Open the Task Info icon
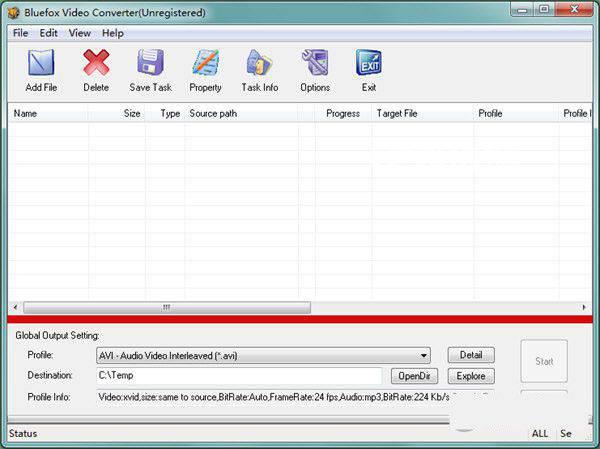 pos(259,62)
